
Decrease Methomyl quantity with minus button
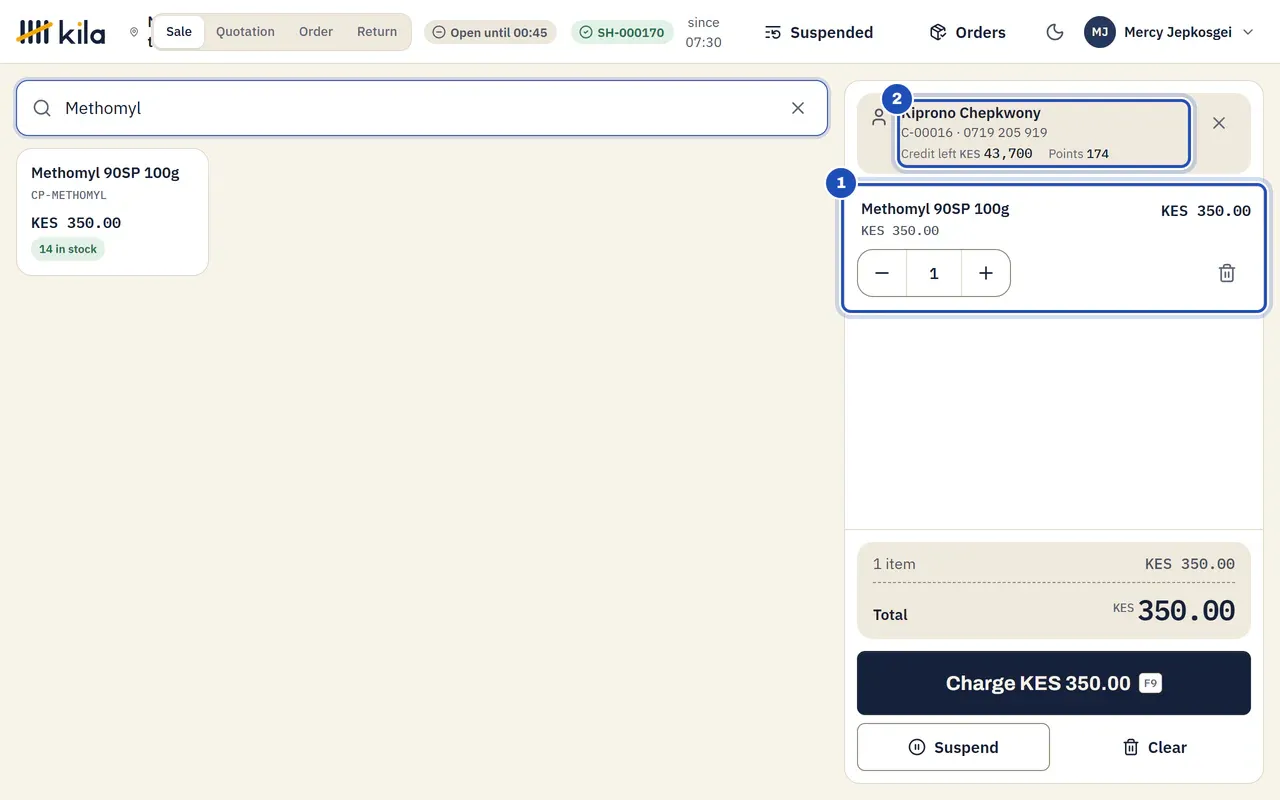(x=882, y=273)
